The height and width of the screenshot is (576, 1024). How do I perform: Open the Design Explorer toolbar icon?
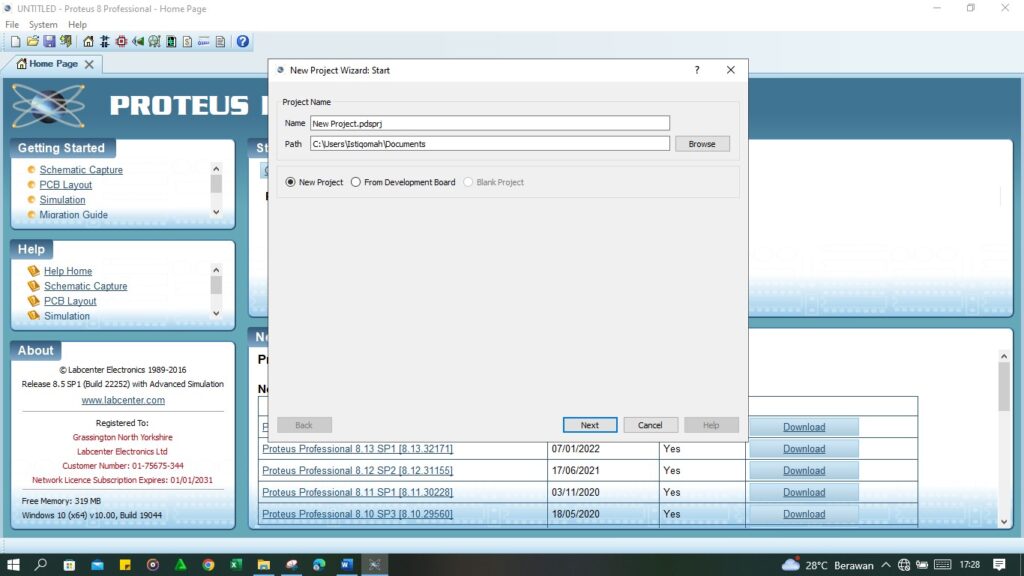pos(155,42)
